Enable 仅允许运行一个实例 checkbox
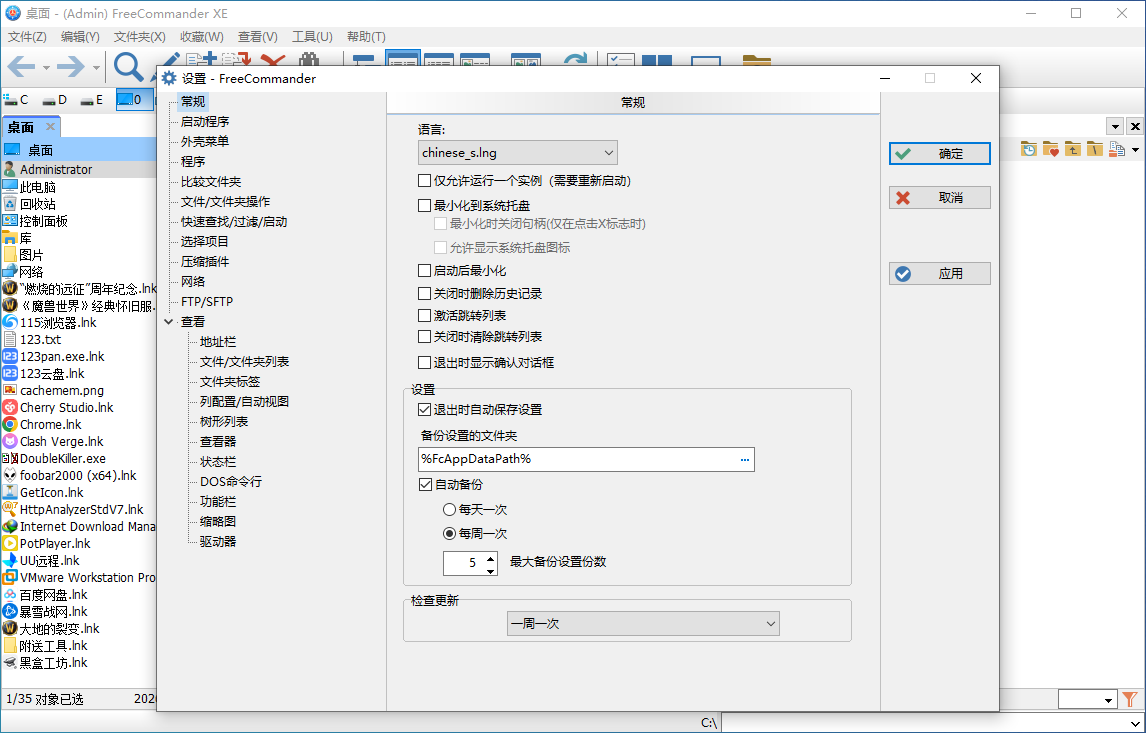 point(425,180)
